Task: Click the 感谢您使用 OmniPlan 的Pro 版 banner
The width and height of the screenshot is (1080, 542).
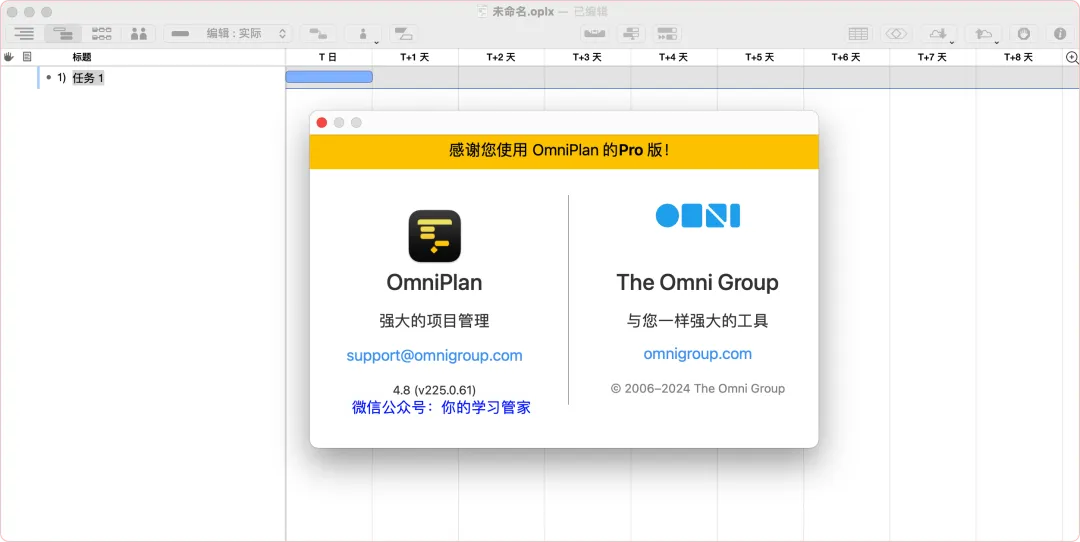Action: point(564,151)
